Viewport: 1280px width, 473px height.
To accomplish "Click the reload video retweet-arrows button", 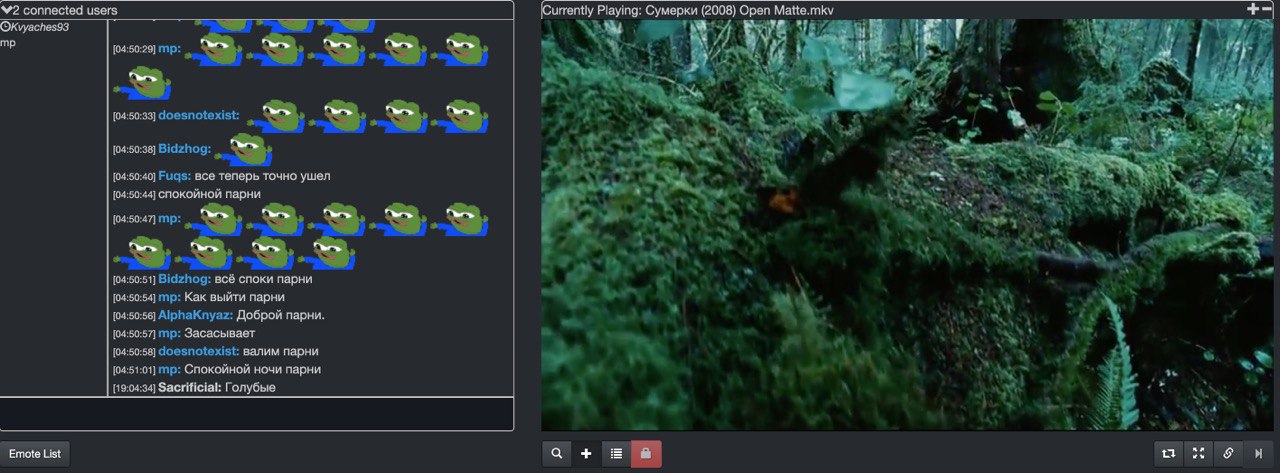I will (1168, 454).
